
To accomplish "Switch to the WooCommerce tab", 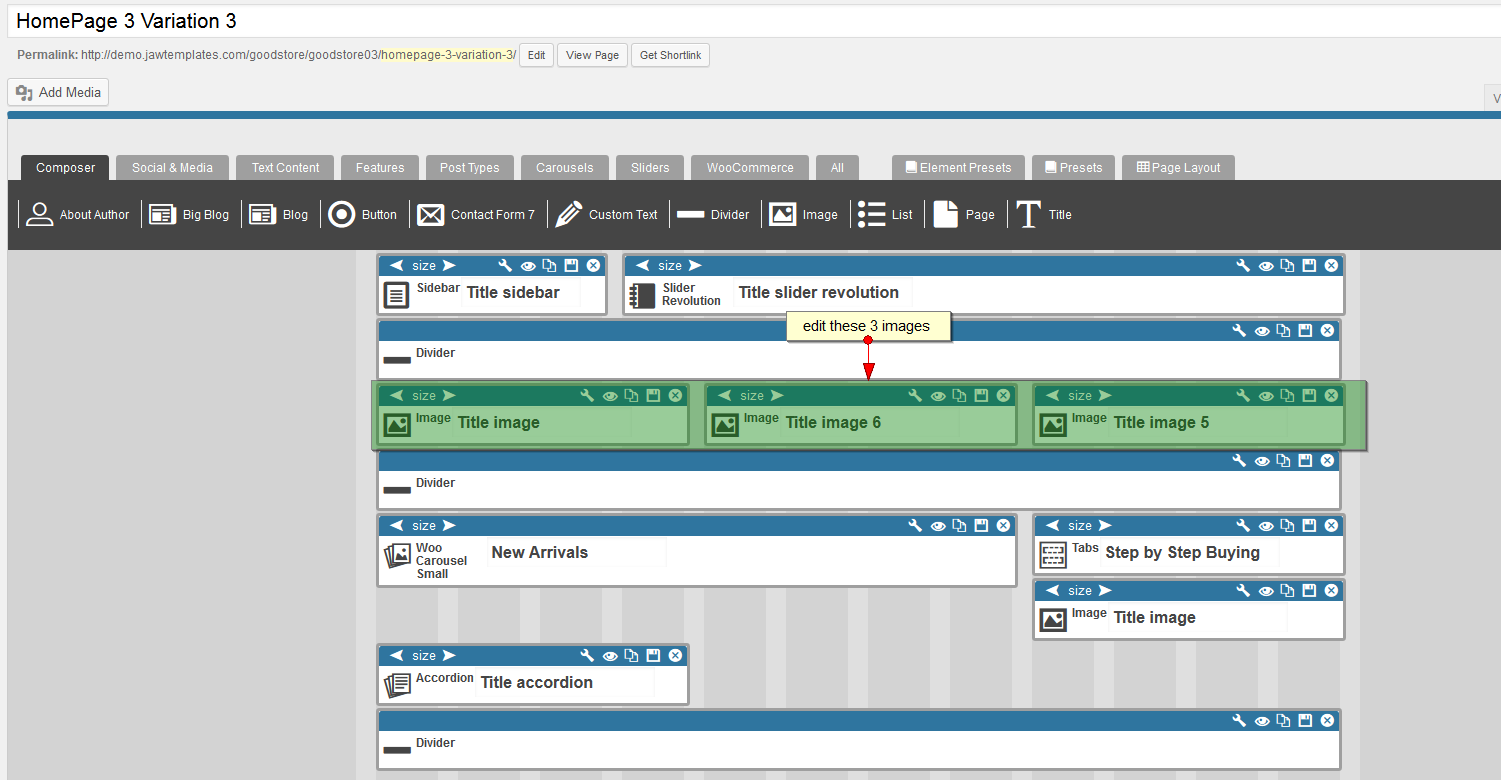I will pyautogui.click(x=750, y=168).
